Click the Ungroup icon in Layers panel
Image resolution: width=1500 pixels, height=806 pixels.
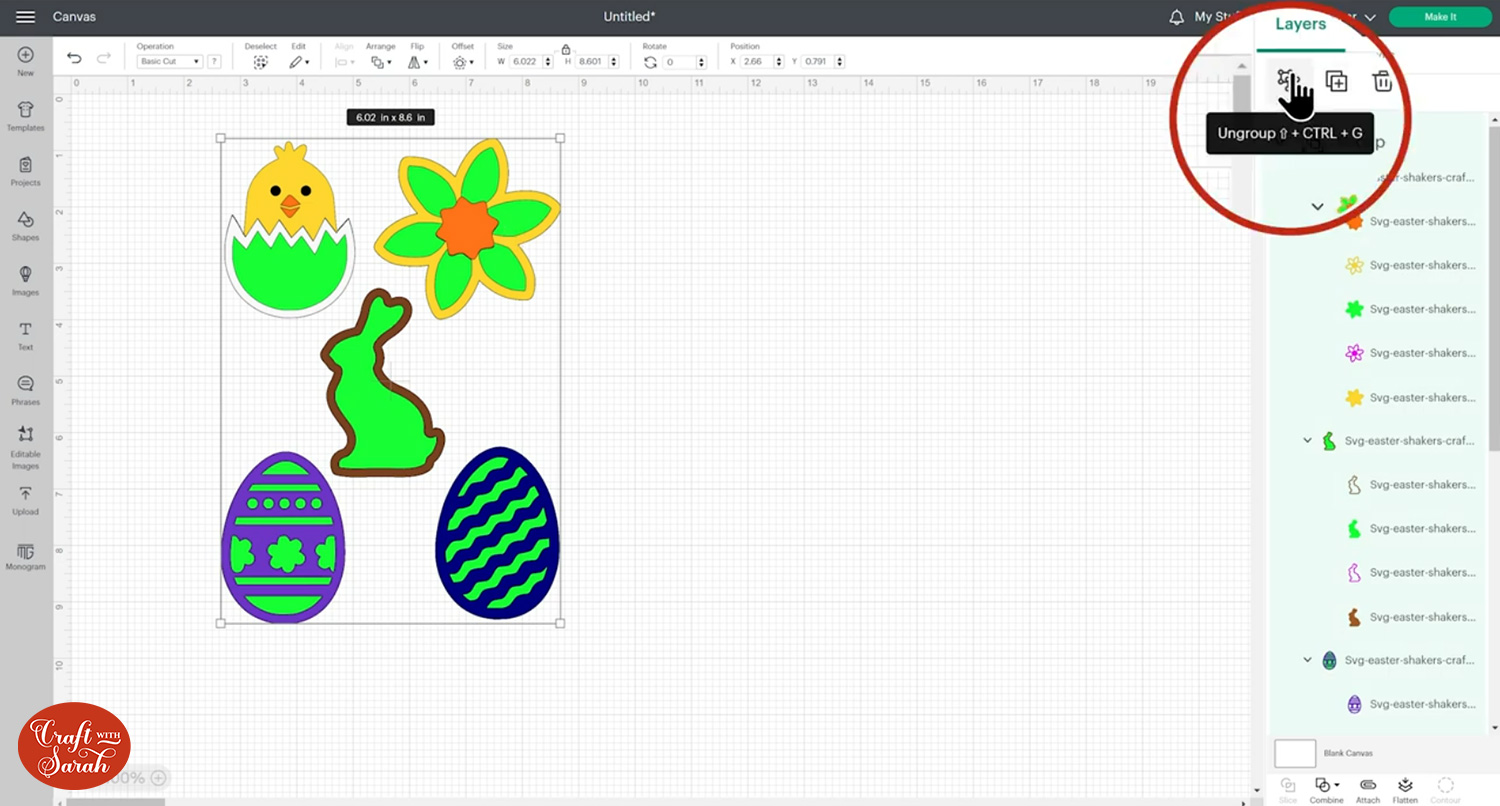(x=1287, y=81)
